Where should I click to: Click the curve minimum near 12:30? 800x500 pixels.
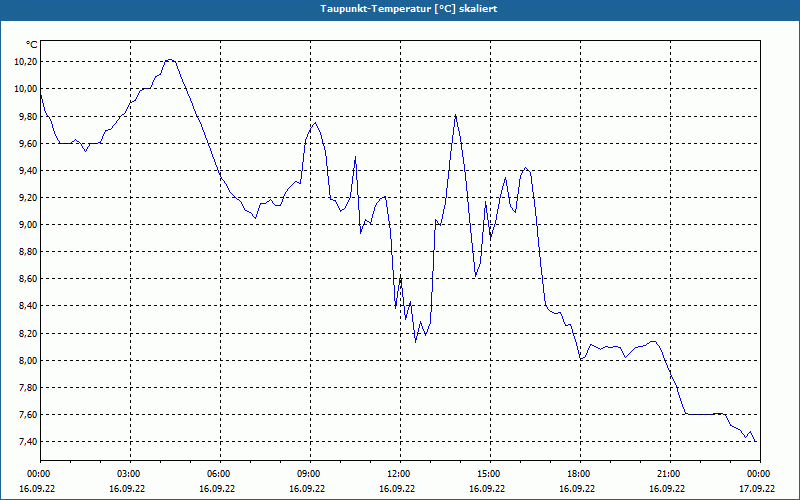415,341
